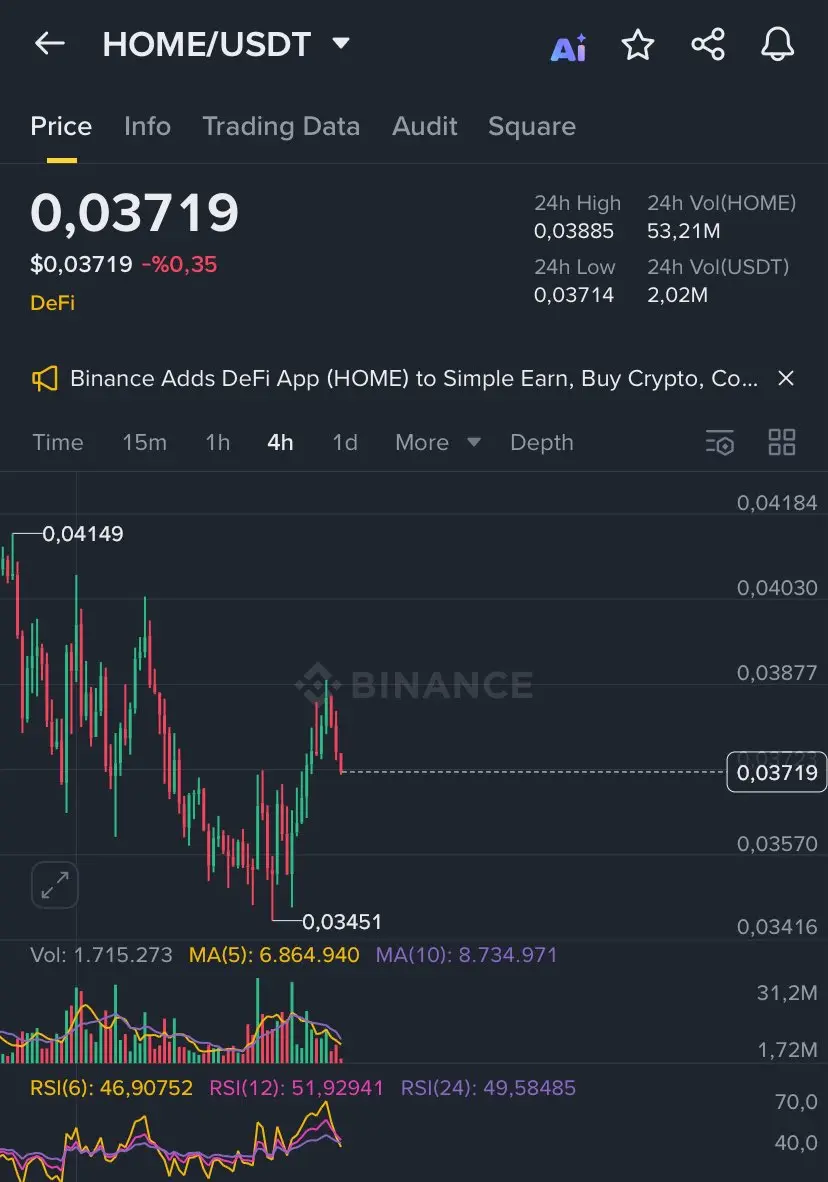Tap the 0,03416 price axis label

pos(777,926)
